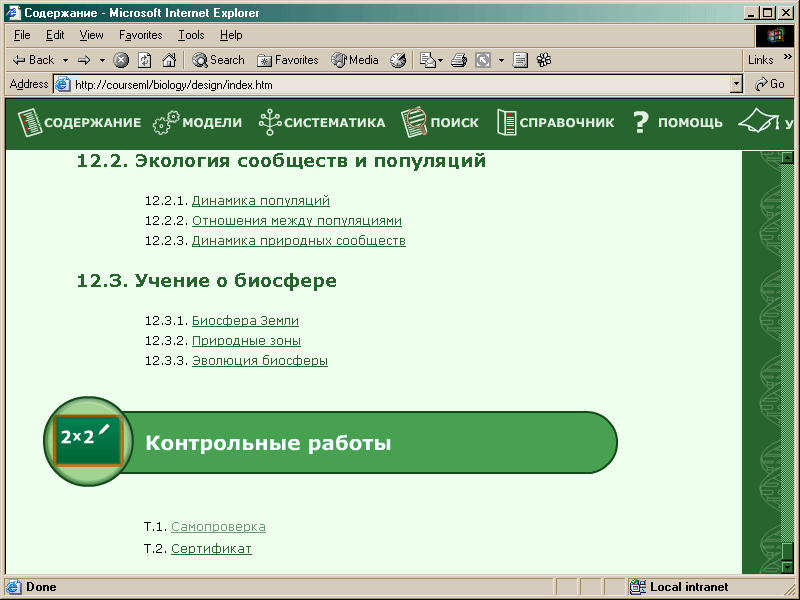Open the History icon in the toolbar
This screenshot has width=800, height=600.
(x=398, y=60)
